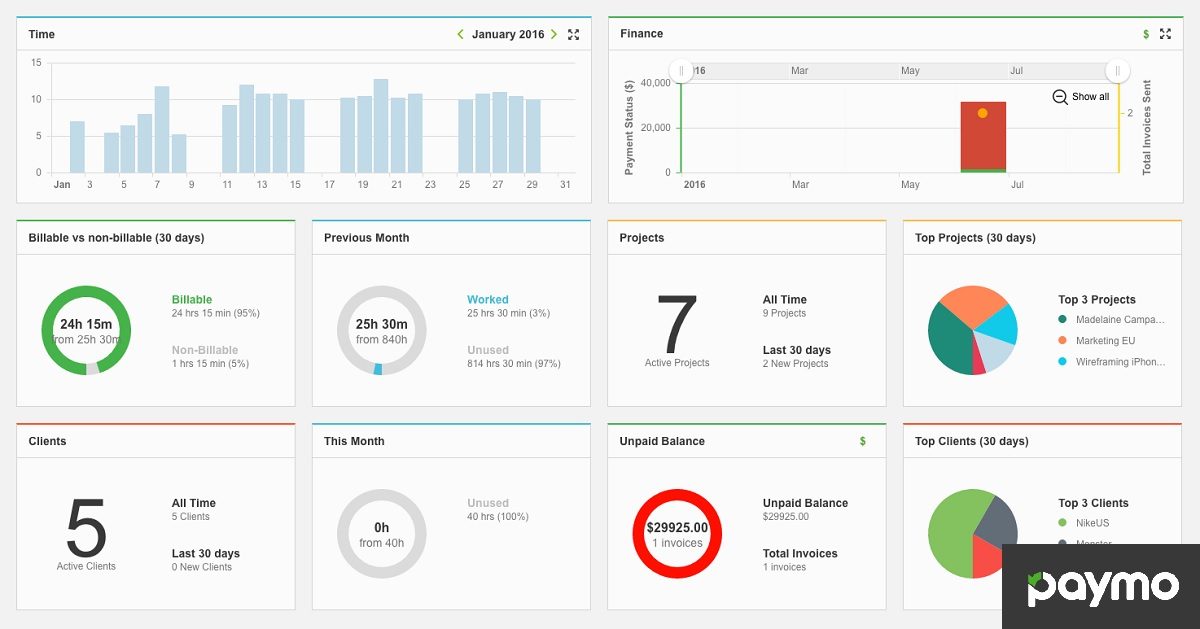Click the zoom-out magnifier next to Show all
Image resolution: width=1200 pixels, height=629 pixels.
[1059, 97]
